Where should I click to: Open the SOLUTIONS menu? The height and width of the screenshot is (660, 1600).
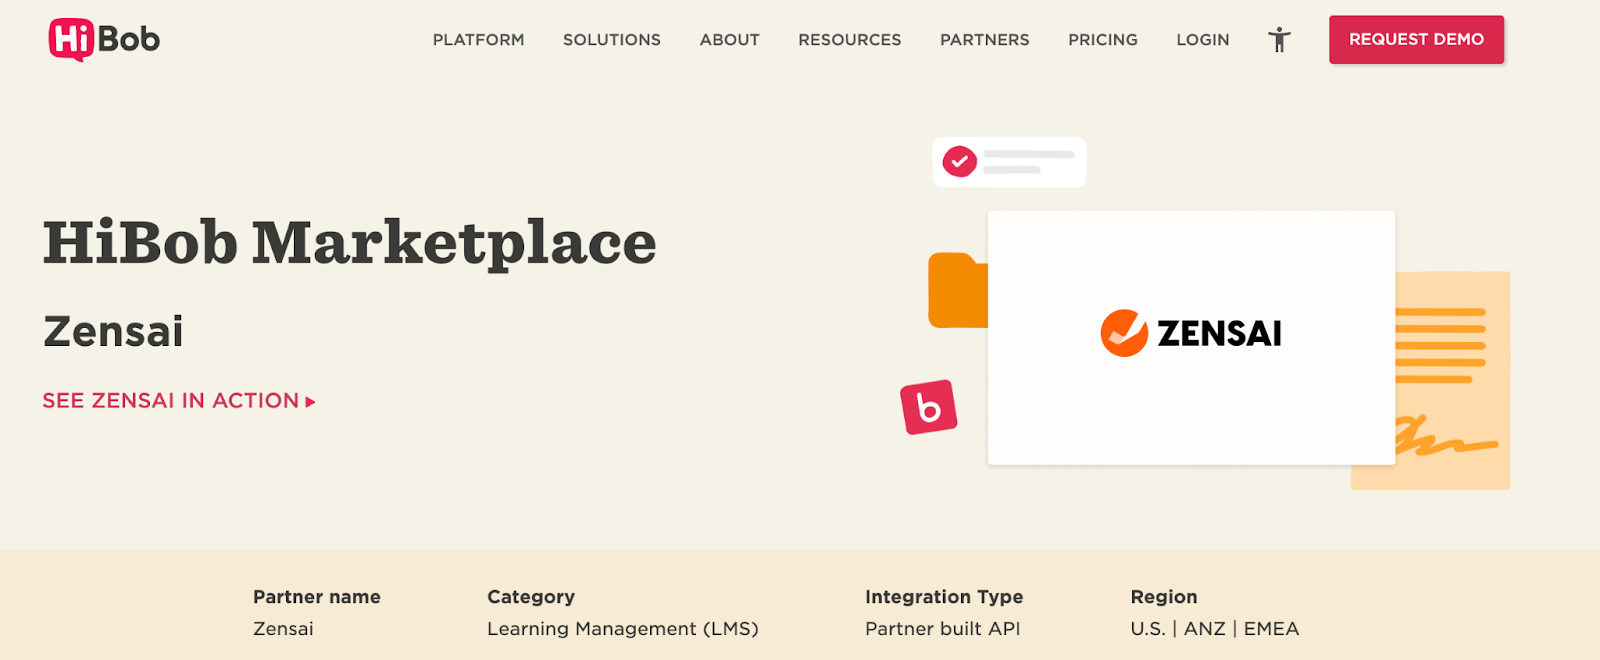tap(612, 40)
